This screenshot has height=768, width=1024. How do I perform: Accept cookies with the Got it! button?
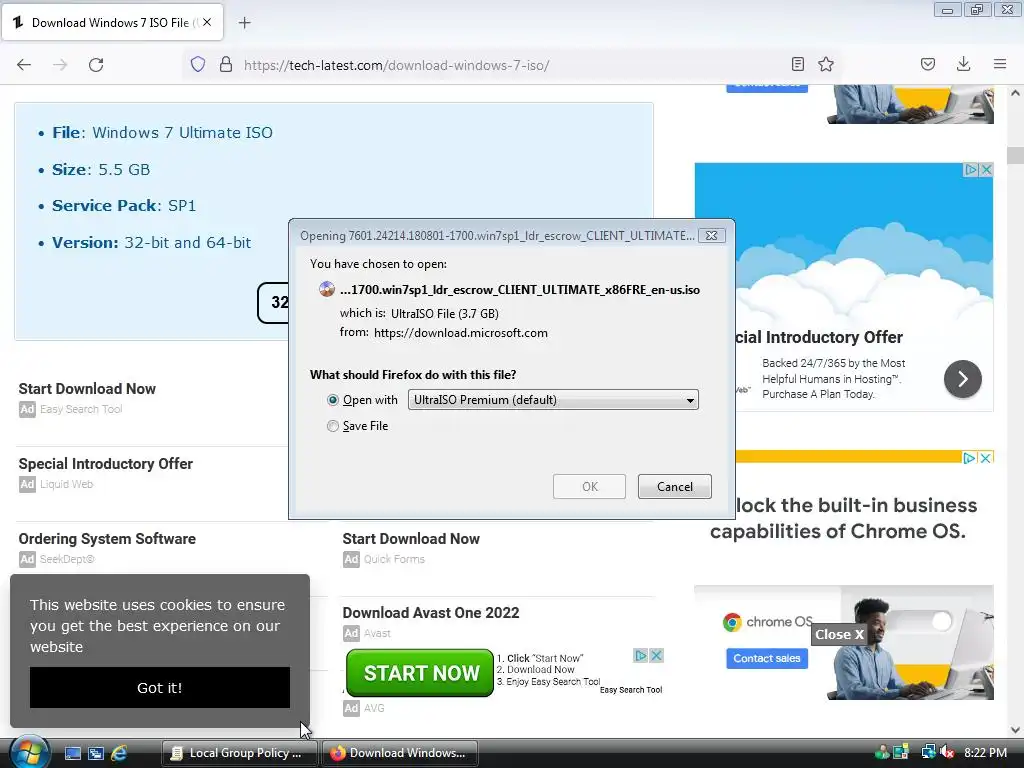pos(160,688)
